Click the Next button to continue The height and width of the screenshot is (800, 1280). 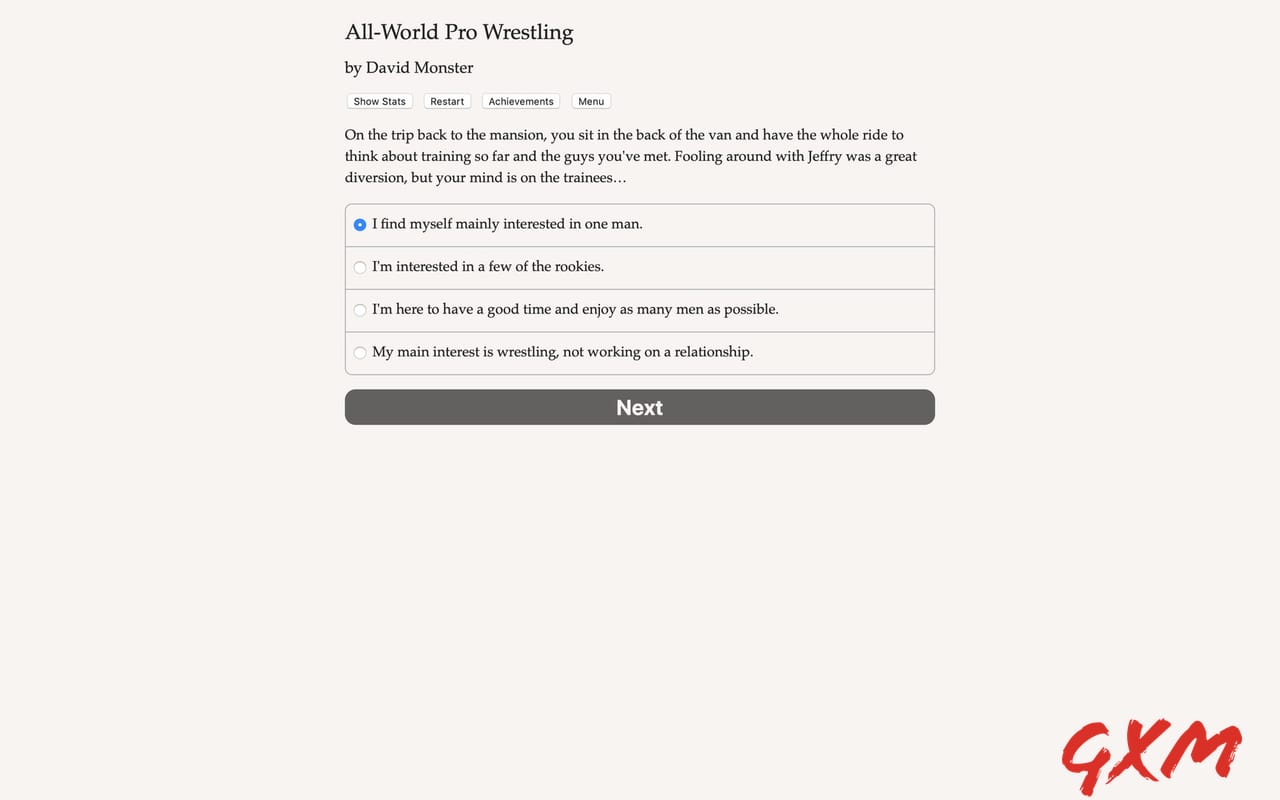coord(639,407)
